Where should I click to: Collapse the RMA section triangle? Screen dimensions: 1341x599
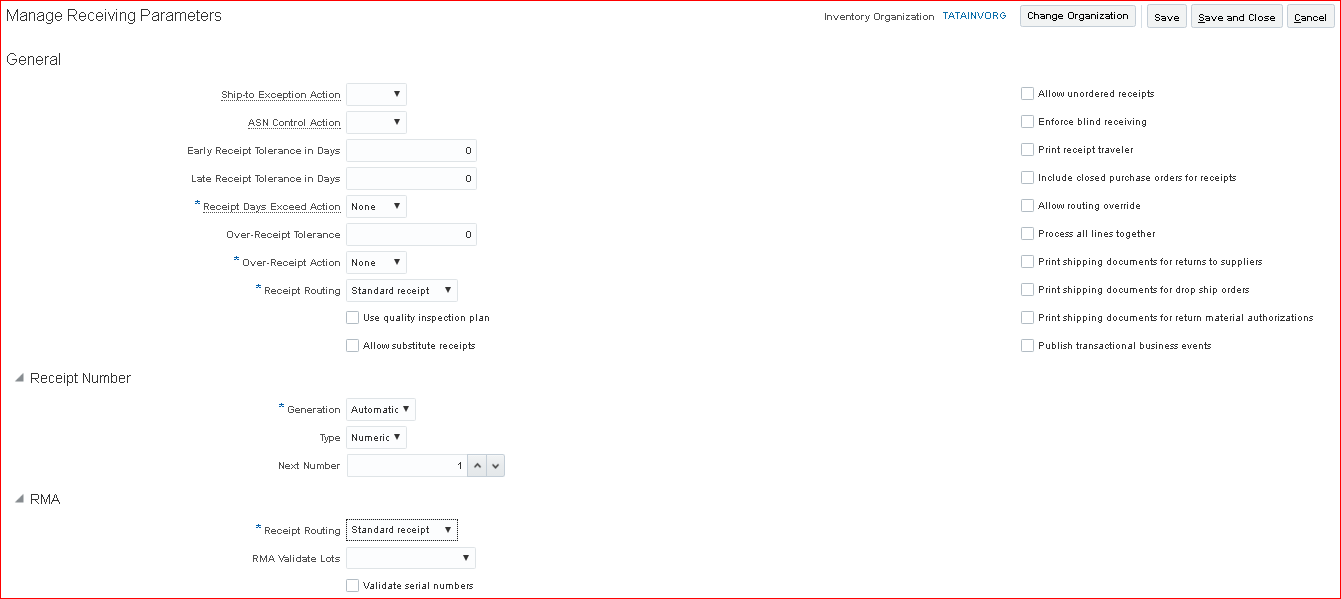click(x=19, y=499)
